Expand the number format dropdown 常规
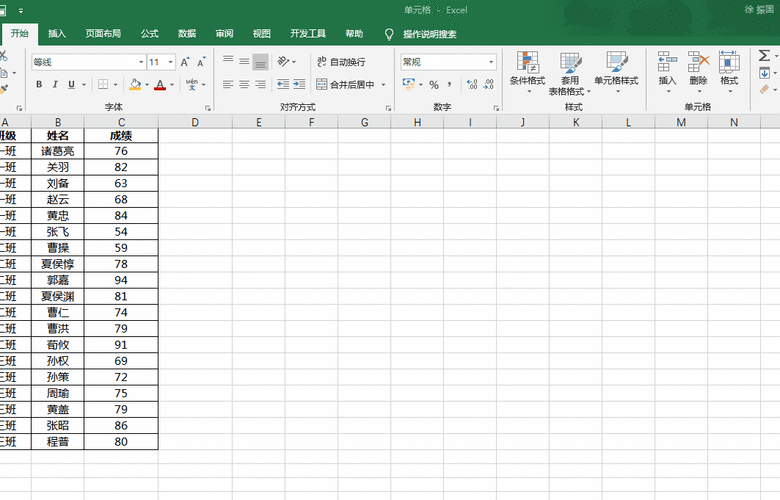Image resolution: width=780 pixels, height=500 pixels. point(491,62)
